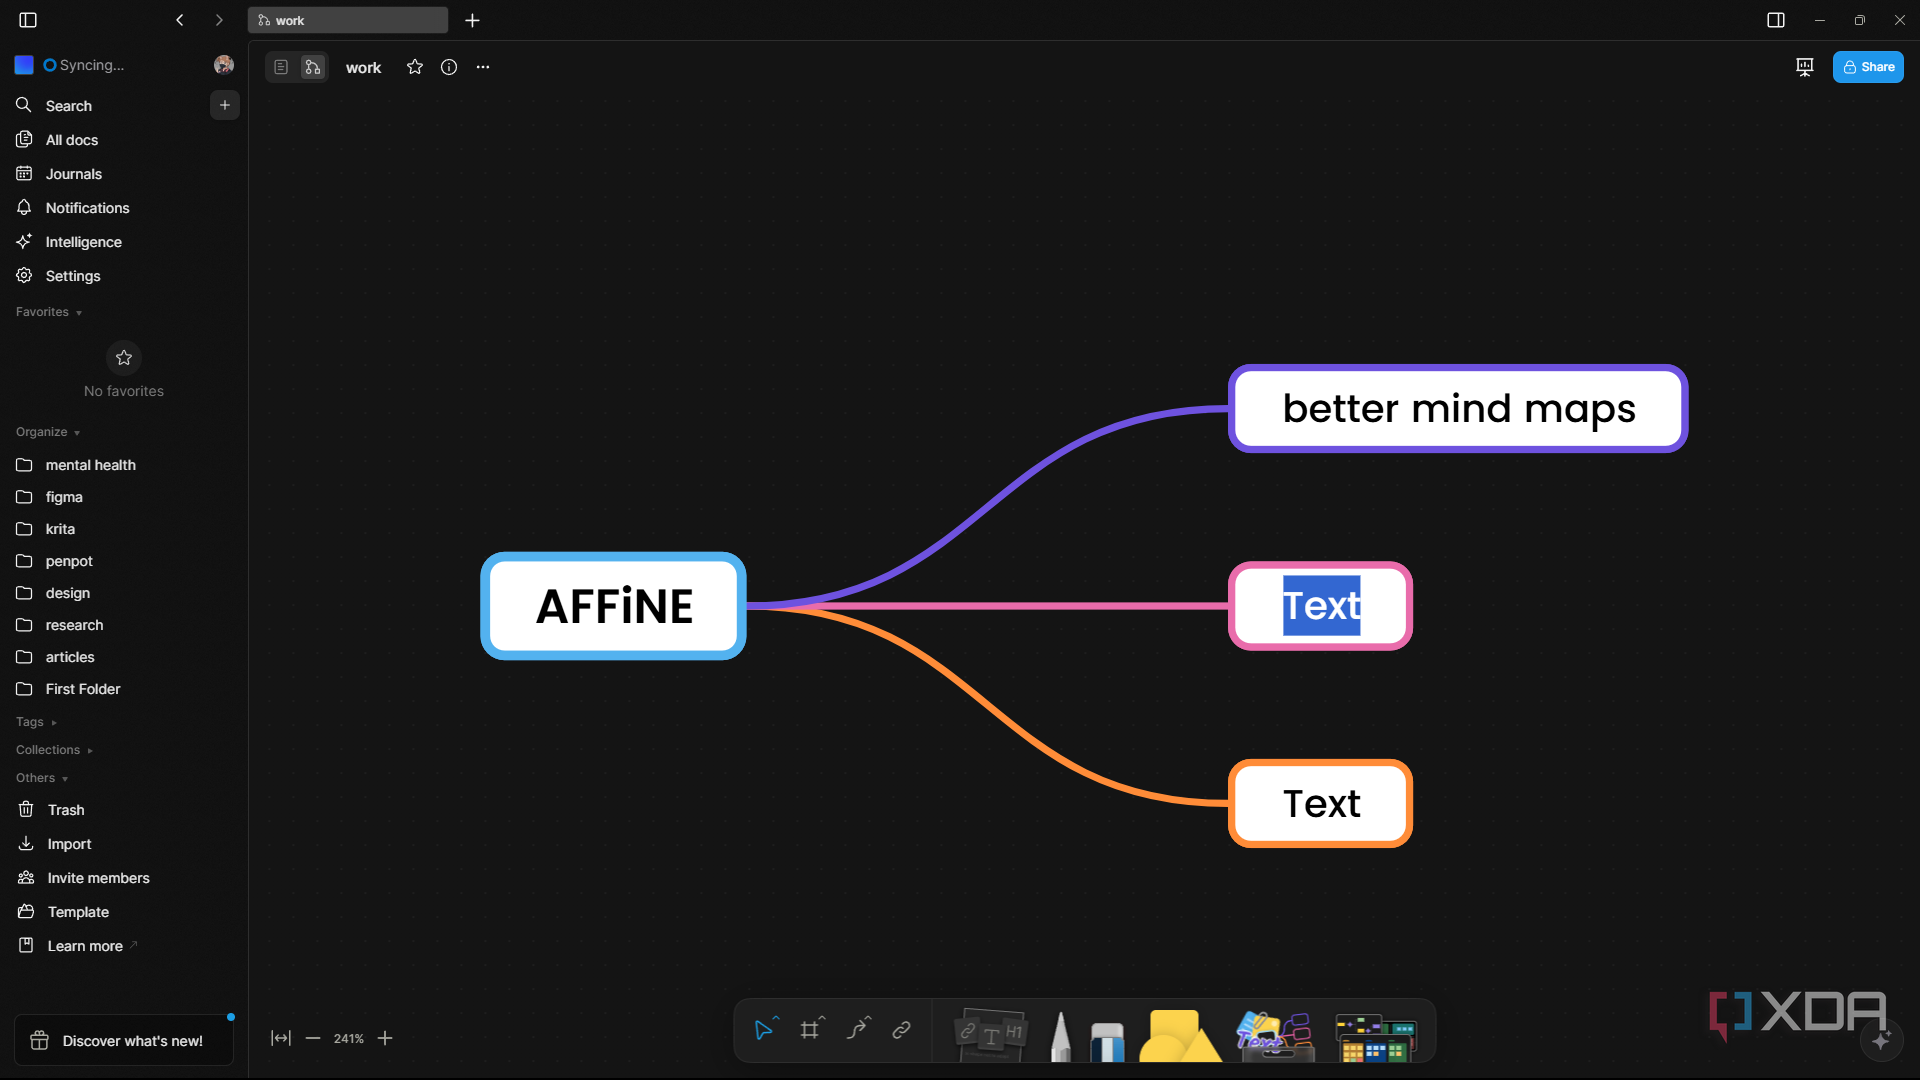Select the better mind maps node

click(x=1458, y=409)
